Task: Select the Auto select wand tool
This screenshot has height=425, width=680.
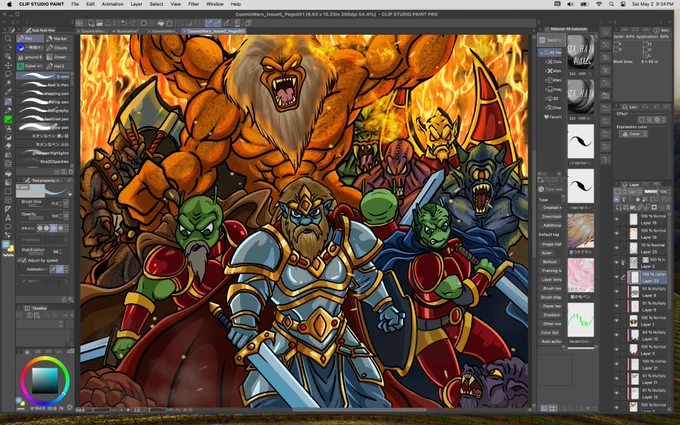Action: [8, 83]
